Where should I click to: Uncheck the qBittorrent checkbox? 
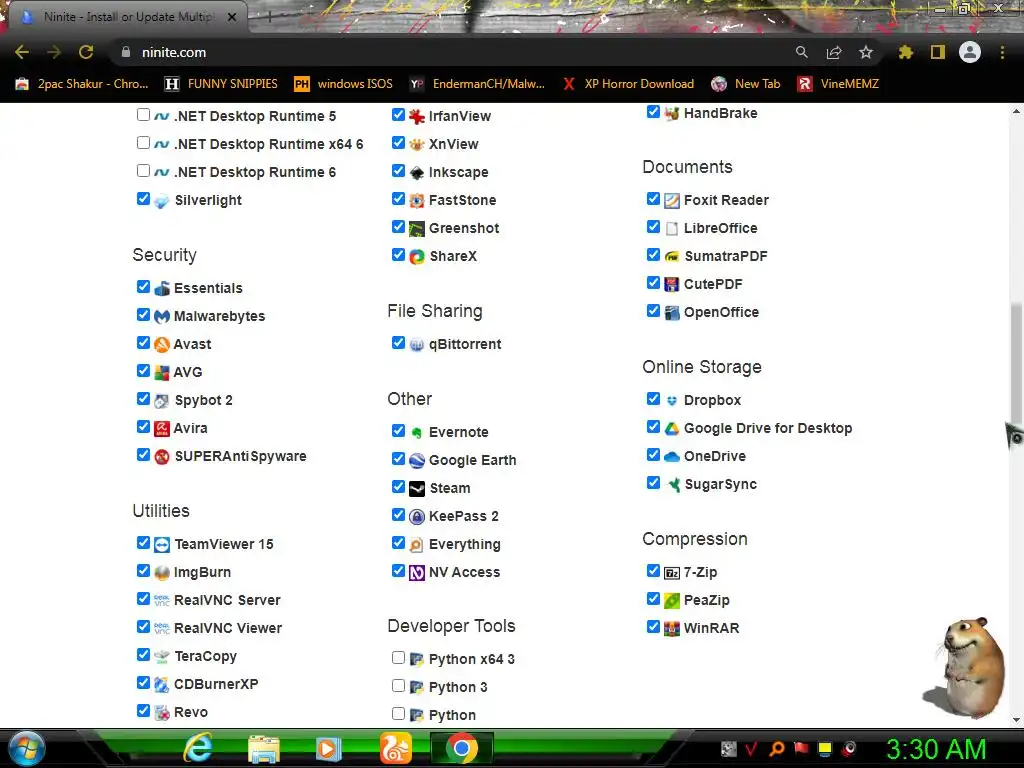coord(398,343)
